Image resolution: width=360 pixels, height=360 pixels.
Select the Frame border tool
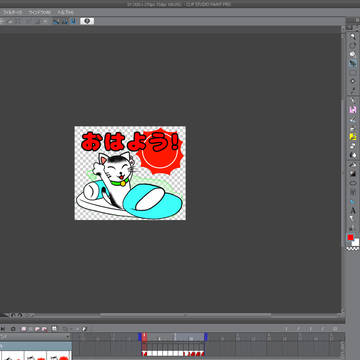pyautogui.click(x=353, y=192)
